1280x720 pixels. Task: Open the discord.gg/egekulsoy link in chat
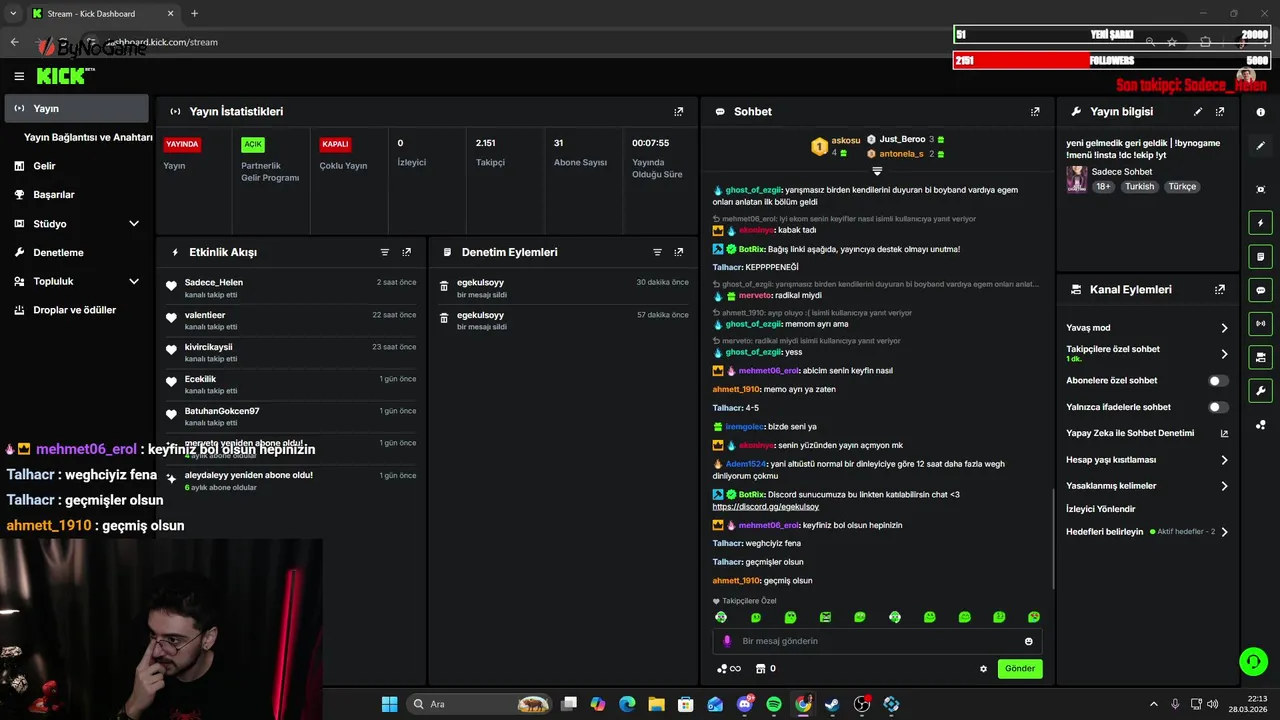[x=765, y=507]
